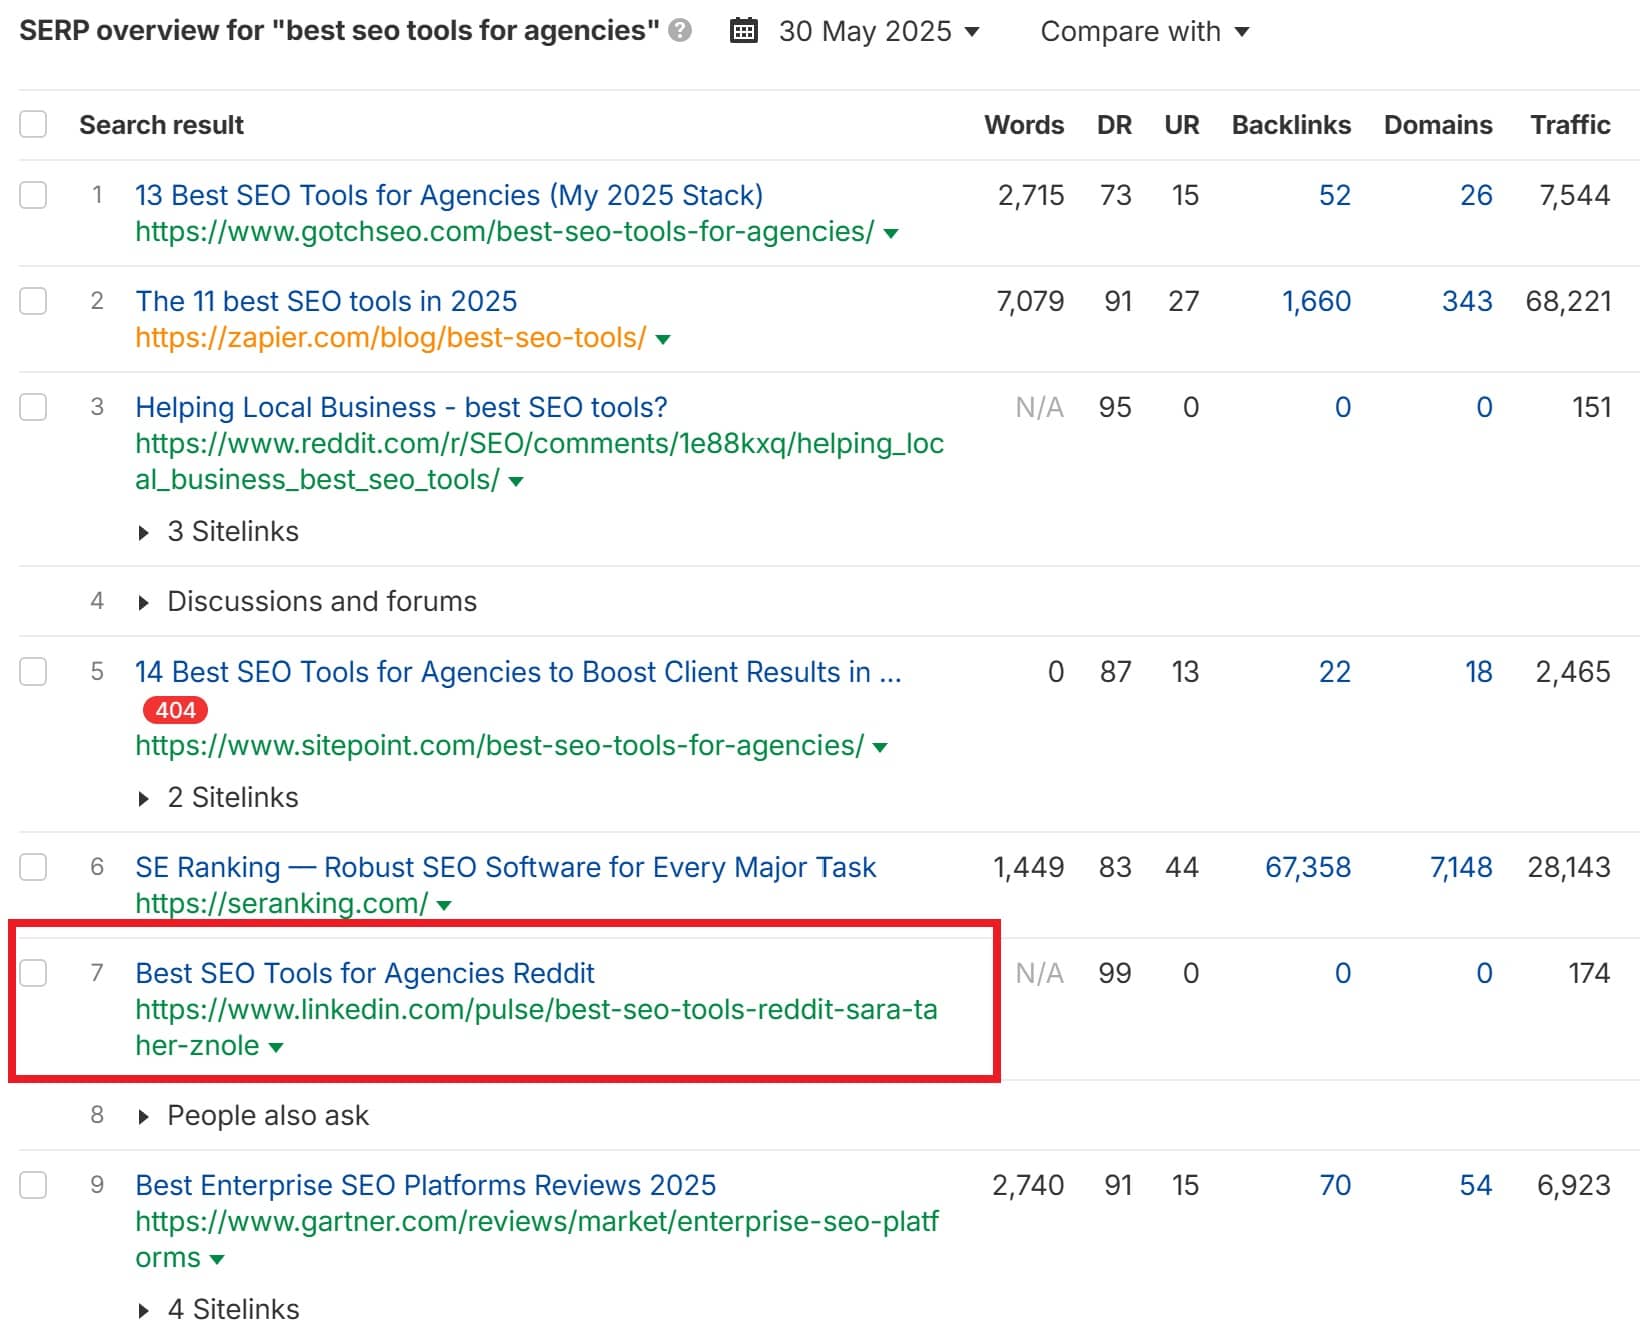The height and width of the screenshot is (1326, 1640).
Task: Visit the https://seranking.com/ URL link
Action: 282,904
